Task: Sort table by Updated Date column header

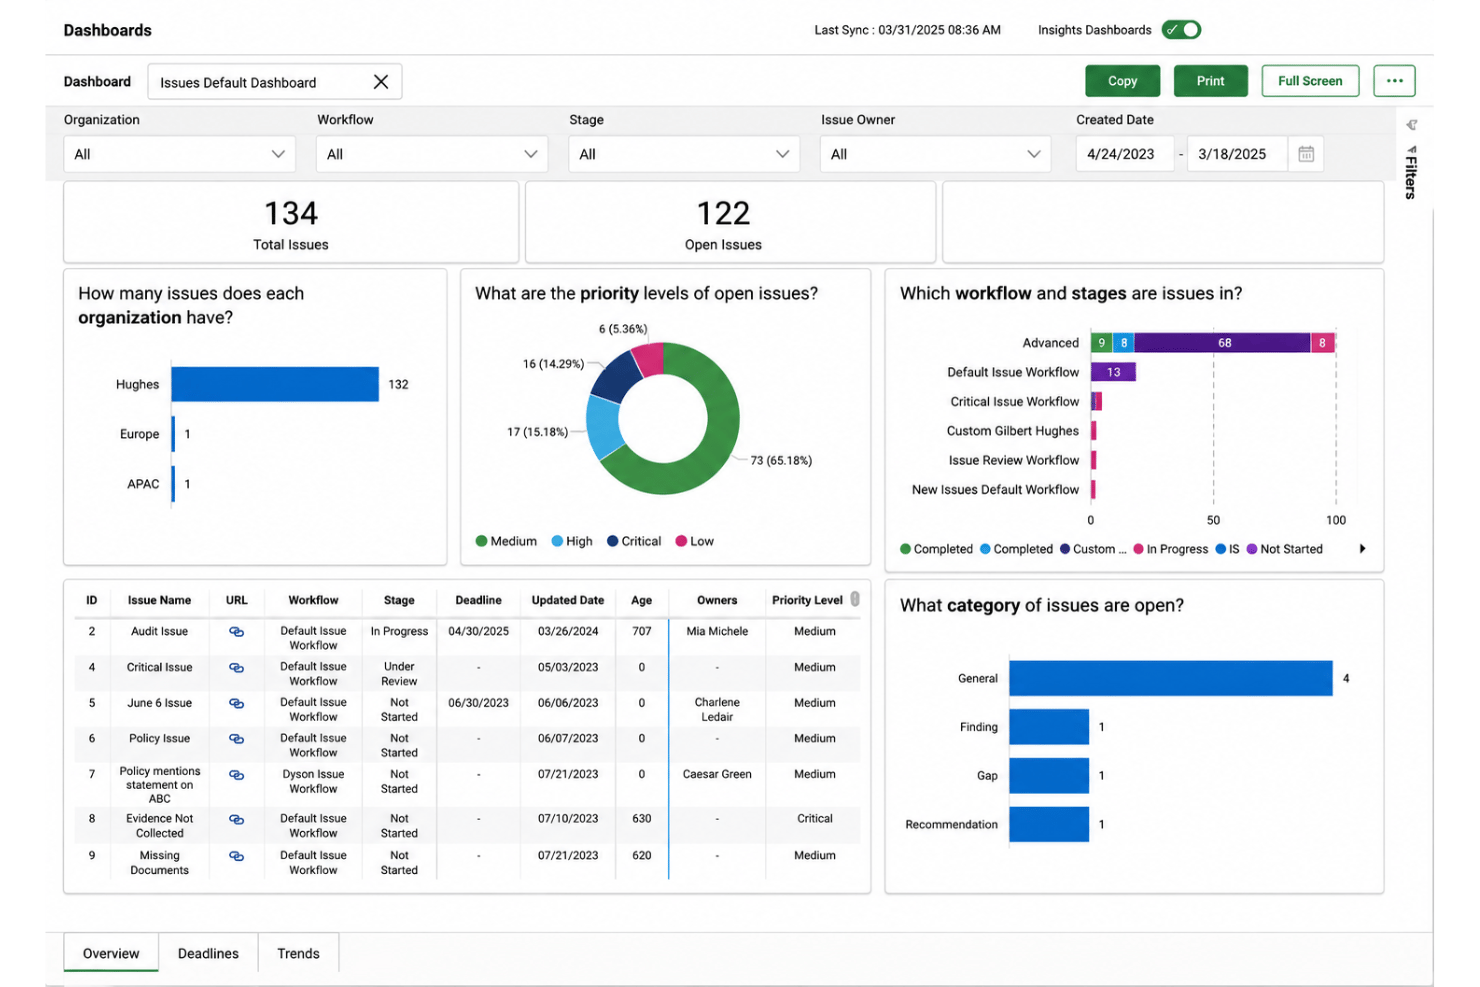Action: pos(567,600)
